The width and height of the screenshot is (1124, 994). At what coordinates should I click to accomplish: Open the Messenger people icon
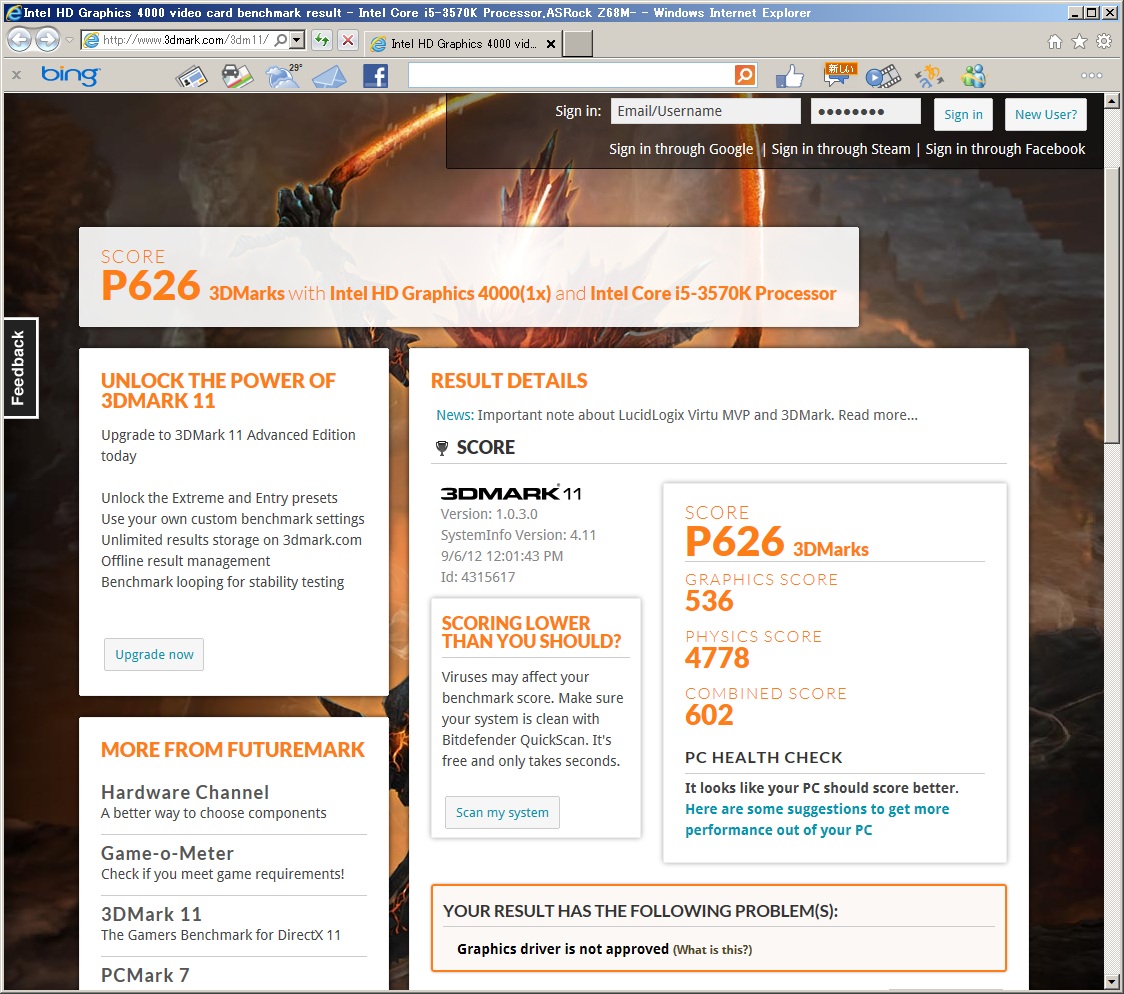[x=974, y=76]
